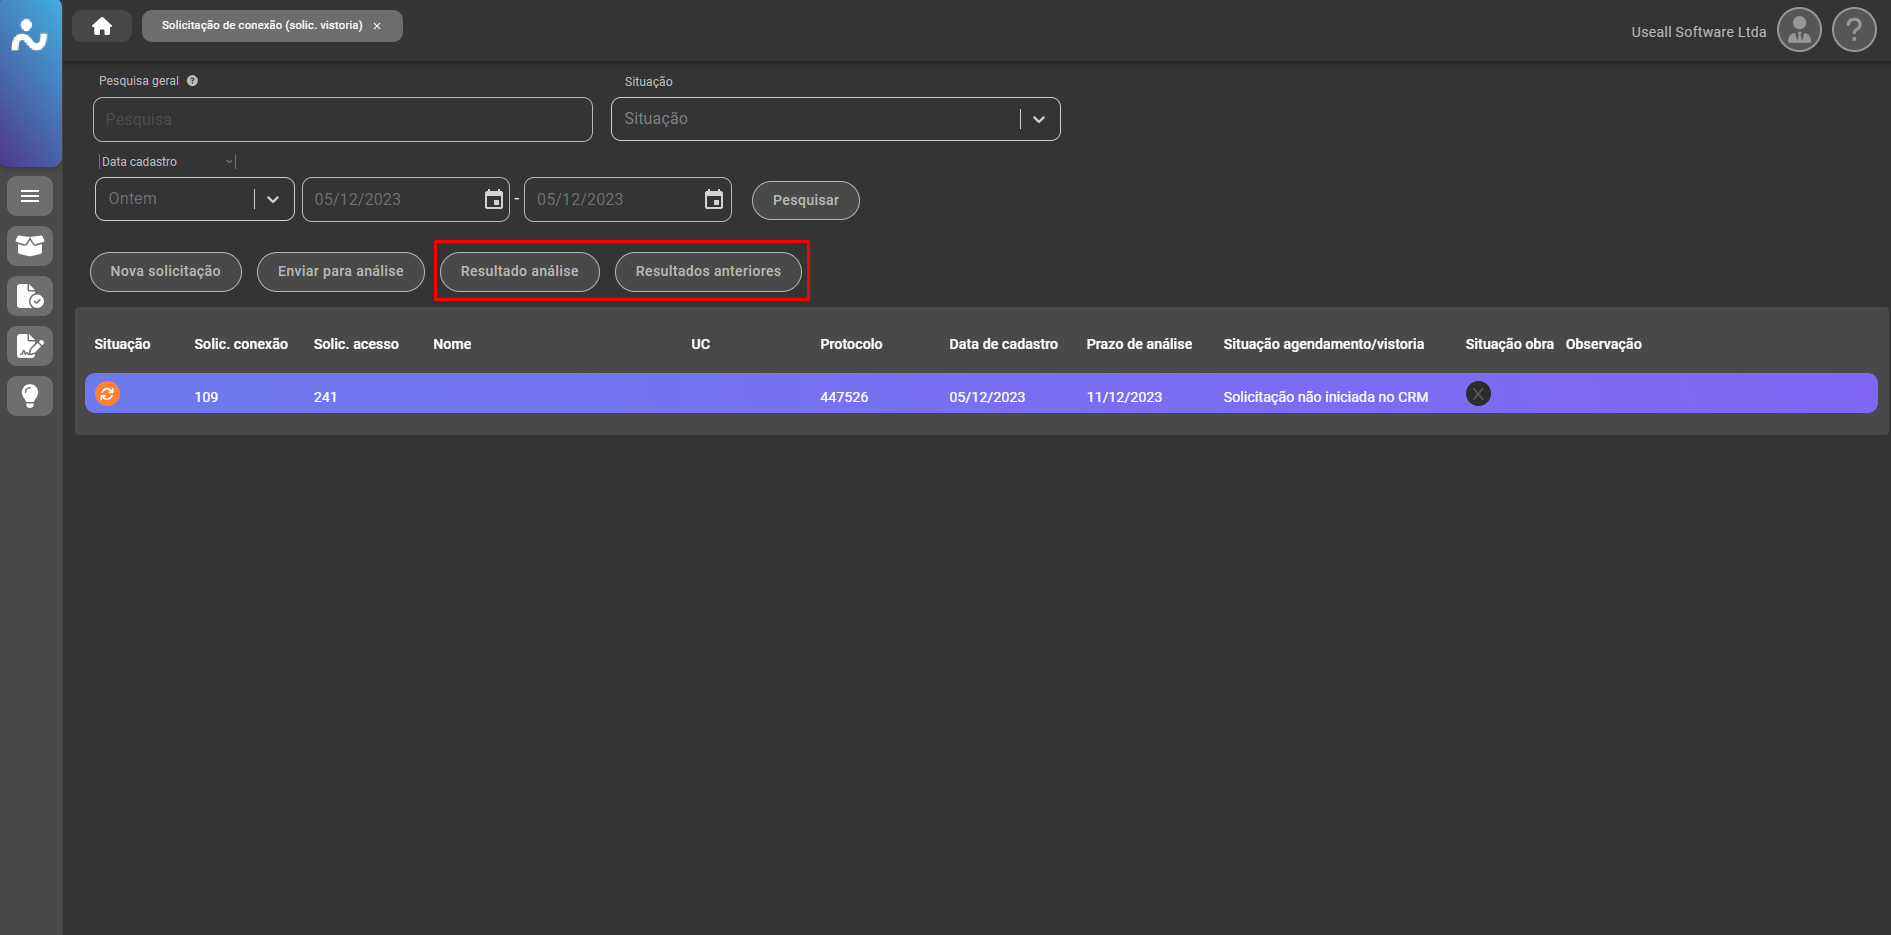Open the document checkmark sidebar icon
The width and height of the screenshot is (1891, 935).
pos(30,296)
